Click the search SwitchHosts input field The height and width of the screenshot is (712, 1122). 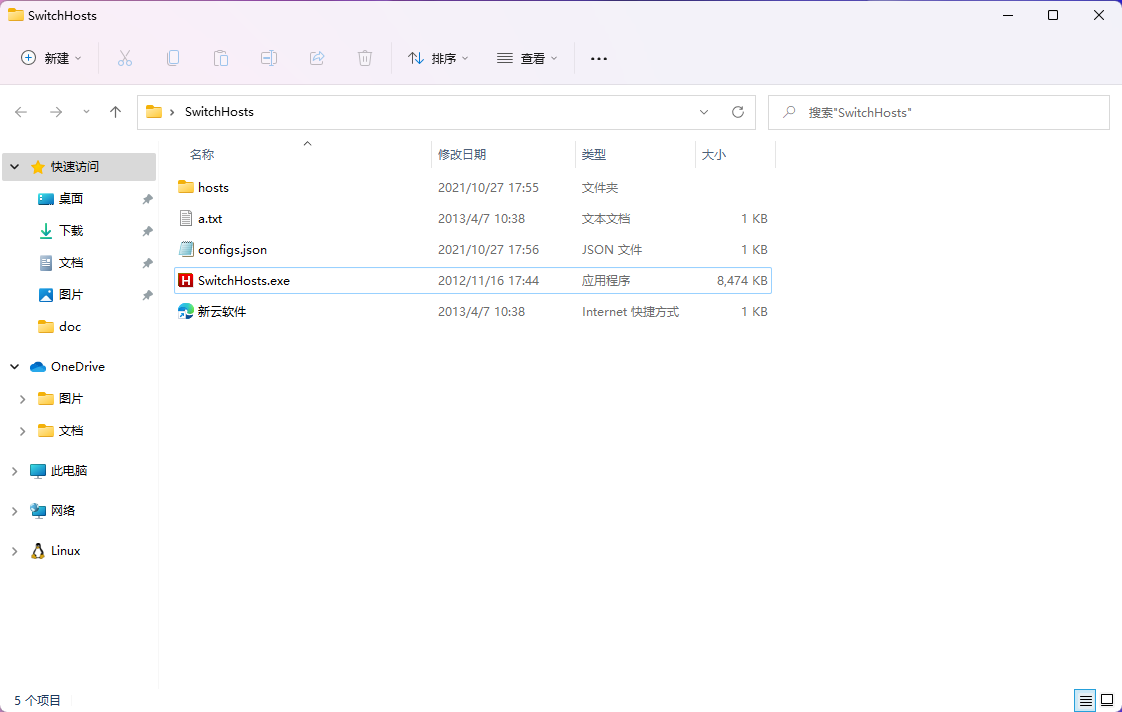[939, 112]
